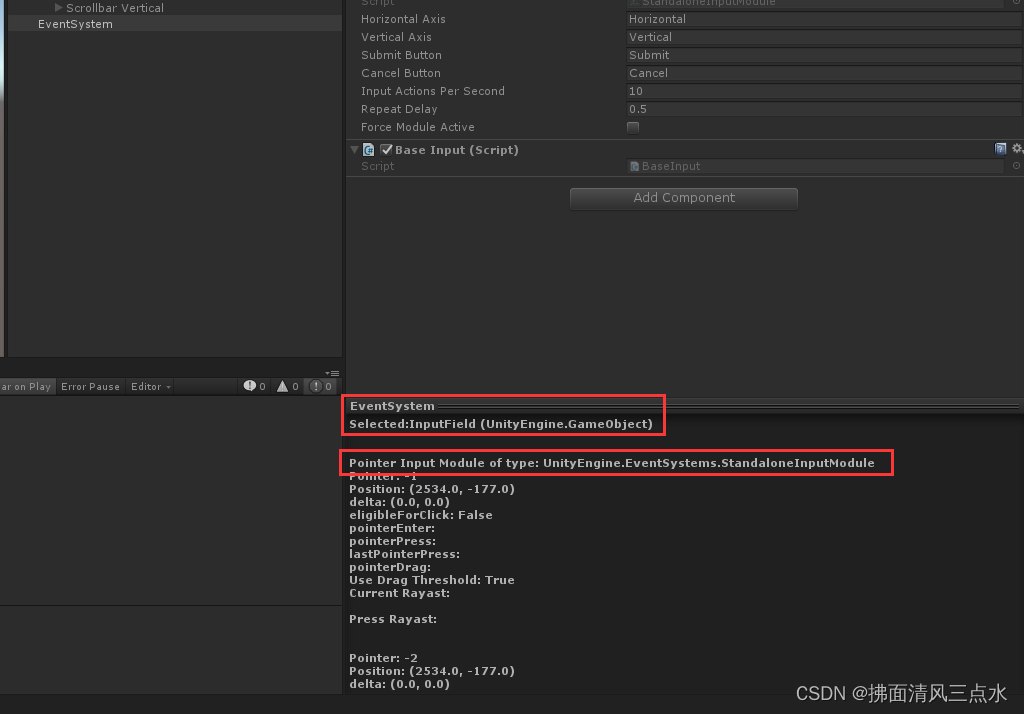1024x714 pixels.
Task: Click the Current Rayast: line
Action: pyautogui.click(x=399, y=593)
